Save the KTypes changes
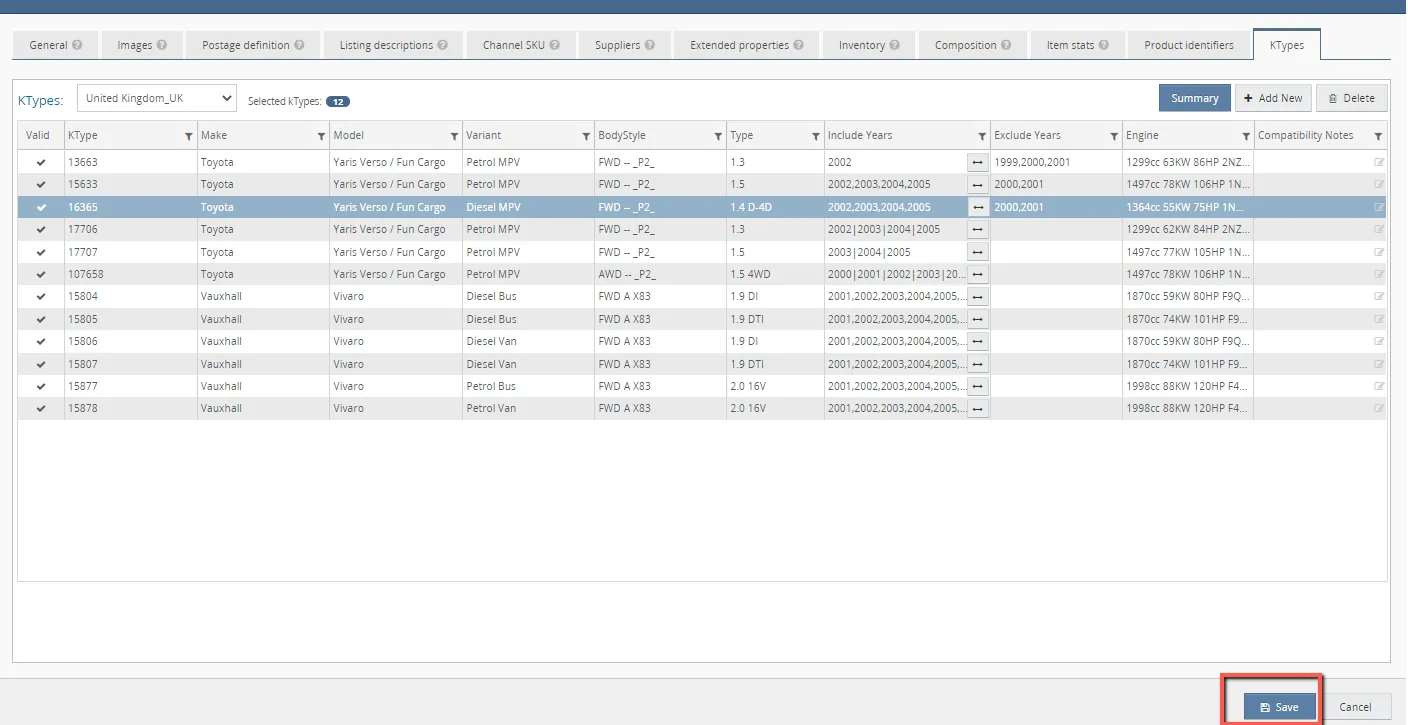 [x=1279, y=707]
